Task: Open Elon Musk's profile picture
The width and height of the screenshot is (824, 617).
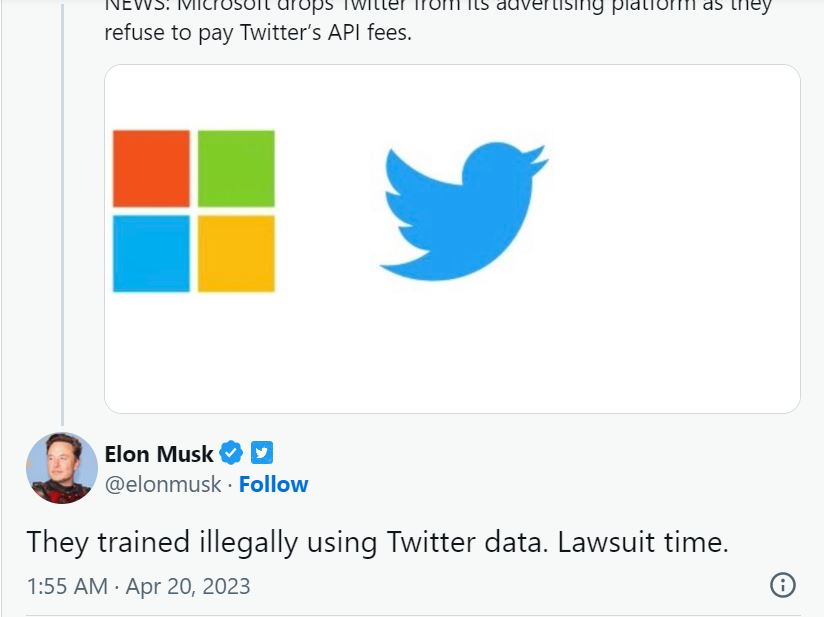Action: point(62,468)
